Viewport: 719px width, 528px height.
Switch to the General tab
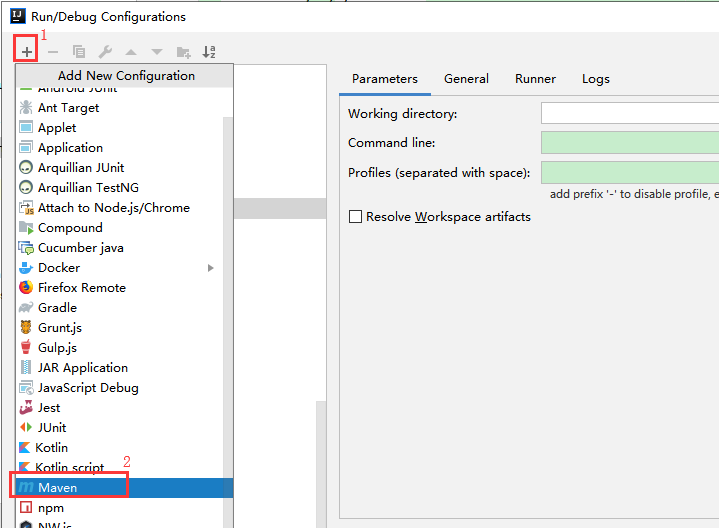click(x=466, y=79)
